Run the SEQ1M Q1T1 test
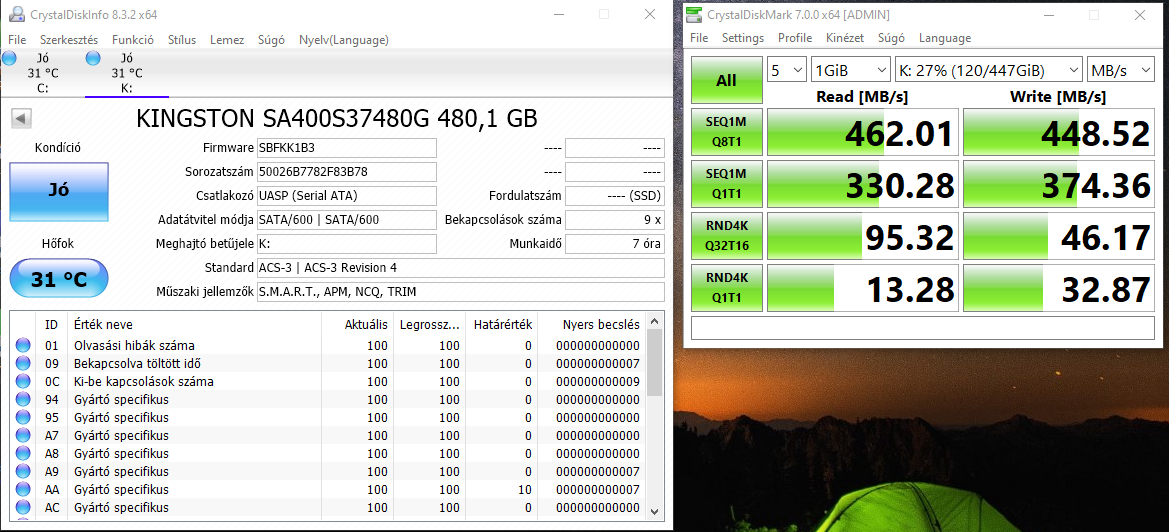This screenshot has height=532, width=1169. coord(726,183)
